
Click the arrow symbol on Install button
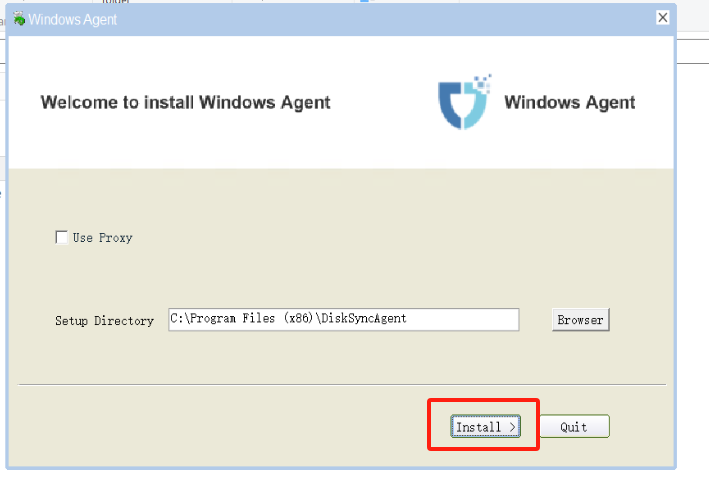[x=512, y=427]
